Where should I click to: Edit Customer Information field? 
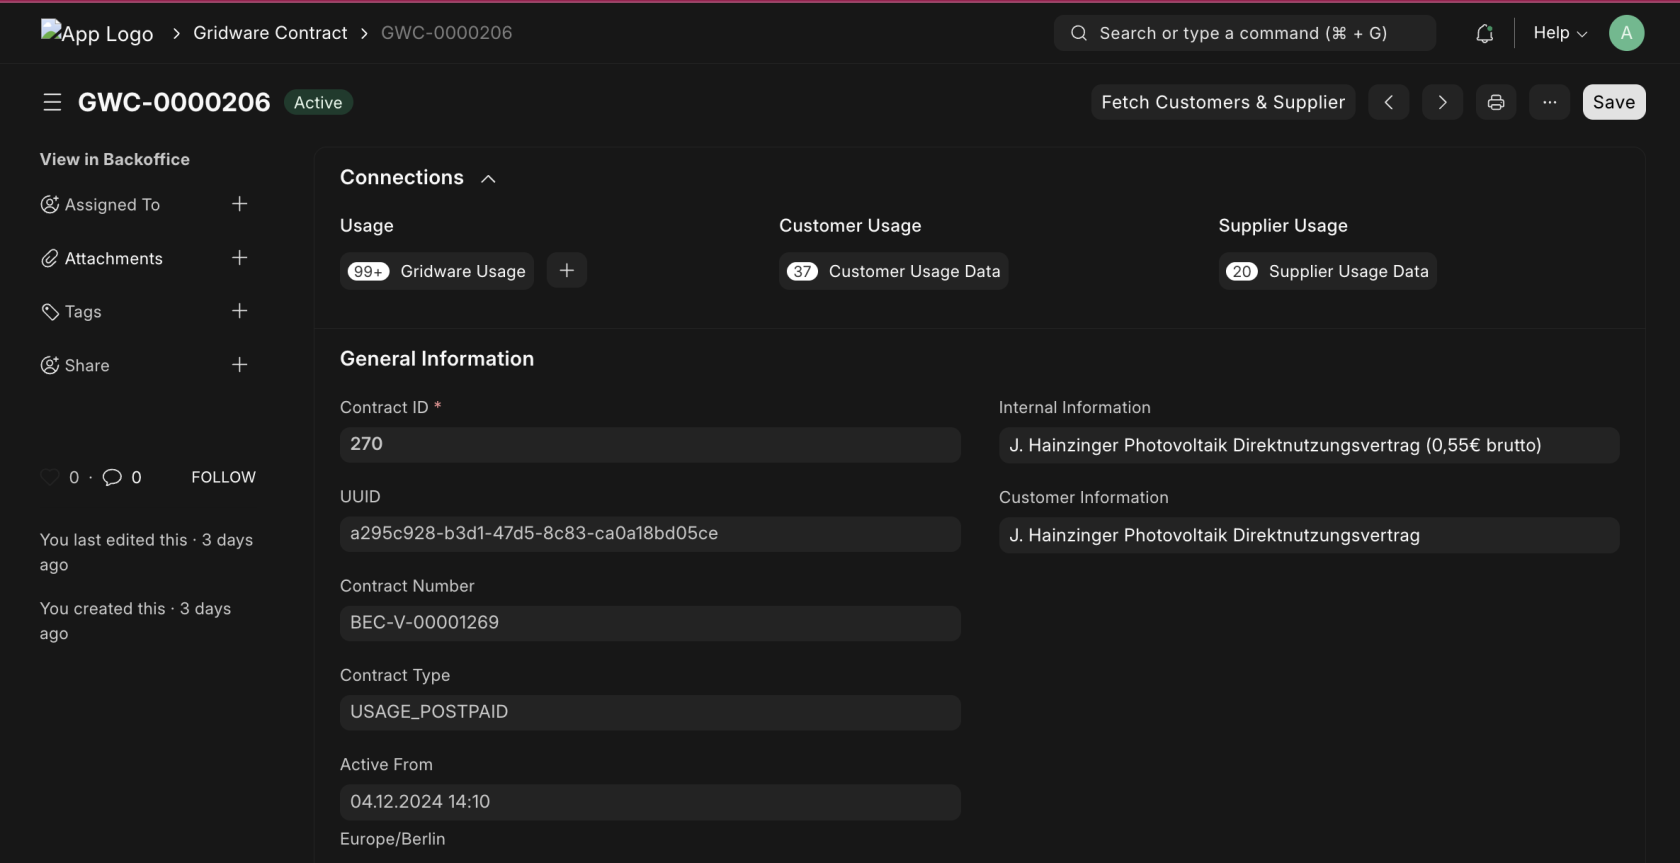pos(1309,535)
